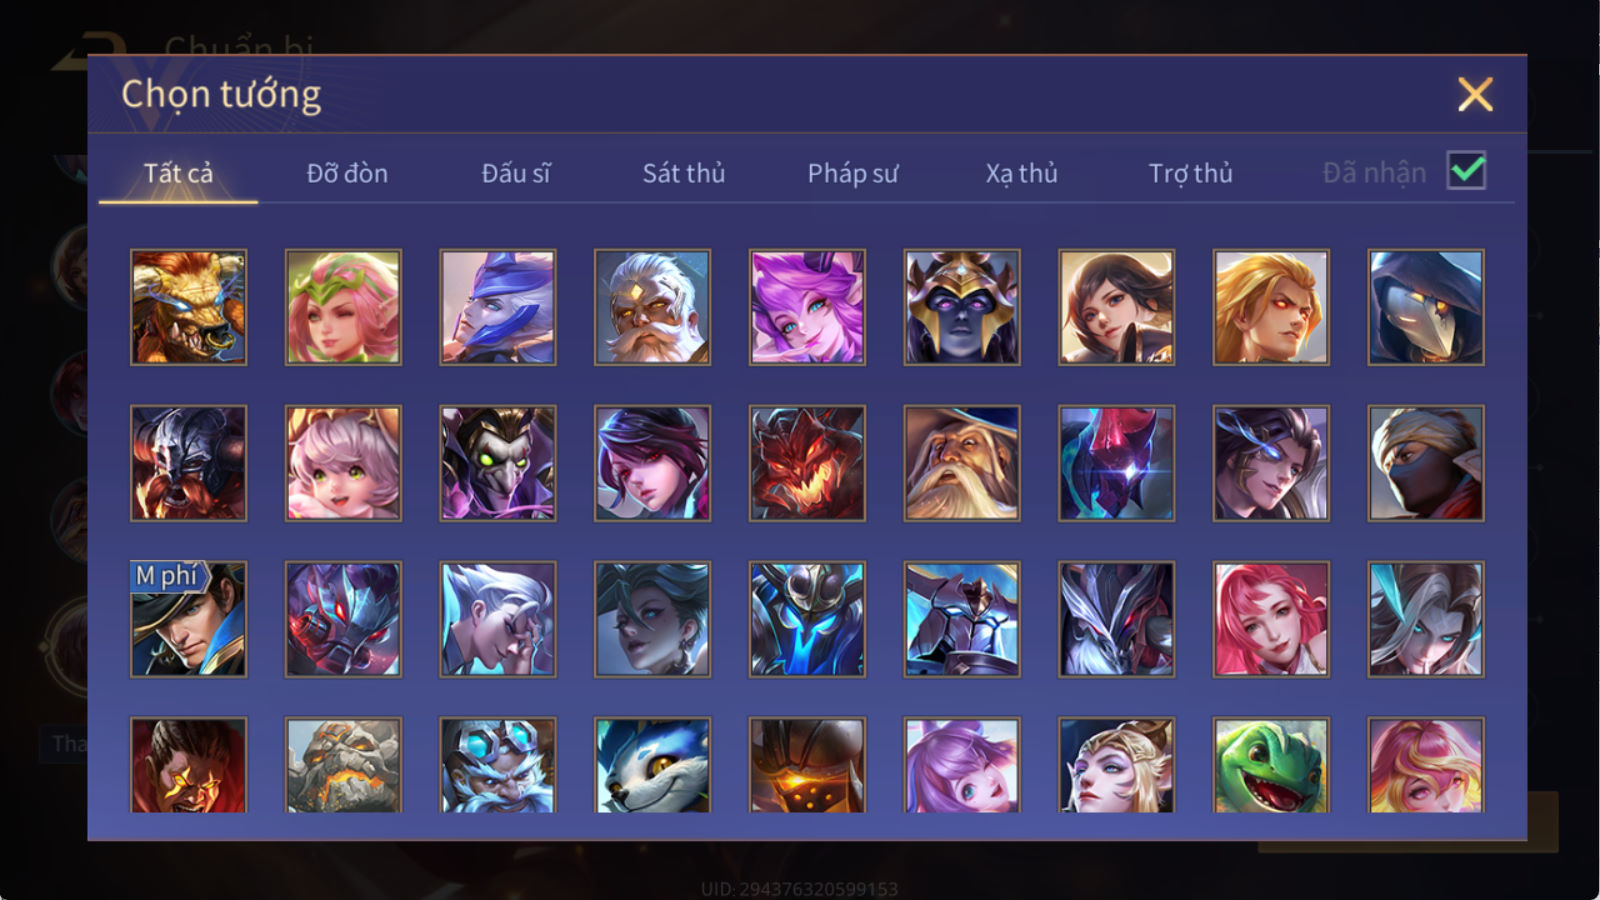Select the Đấu sĩ tab
The height and width of the screenshot is (900, 1600).
click(x=516, y=173)
